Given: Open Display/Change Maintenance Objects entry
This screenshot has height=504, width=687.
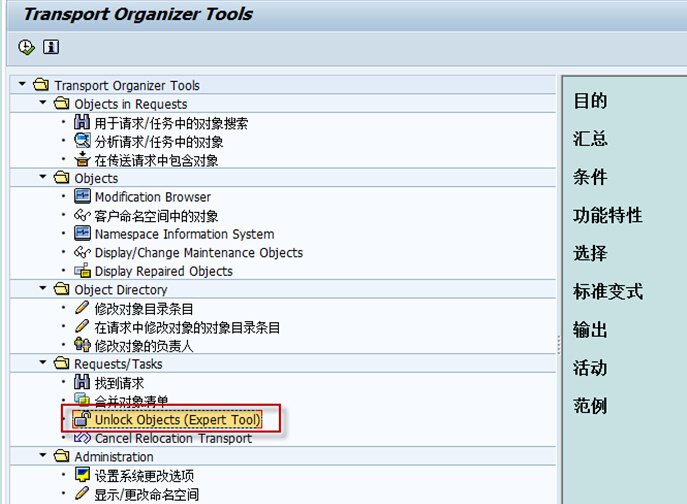Looking at the screenshot, I should [x=199, y=253].
